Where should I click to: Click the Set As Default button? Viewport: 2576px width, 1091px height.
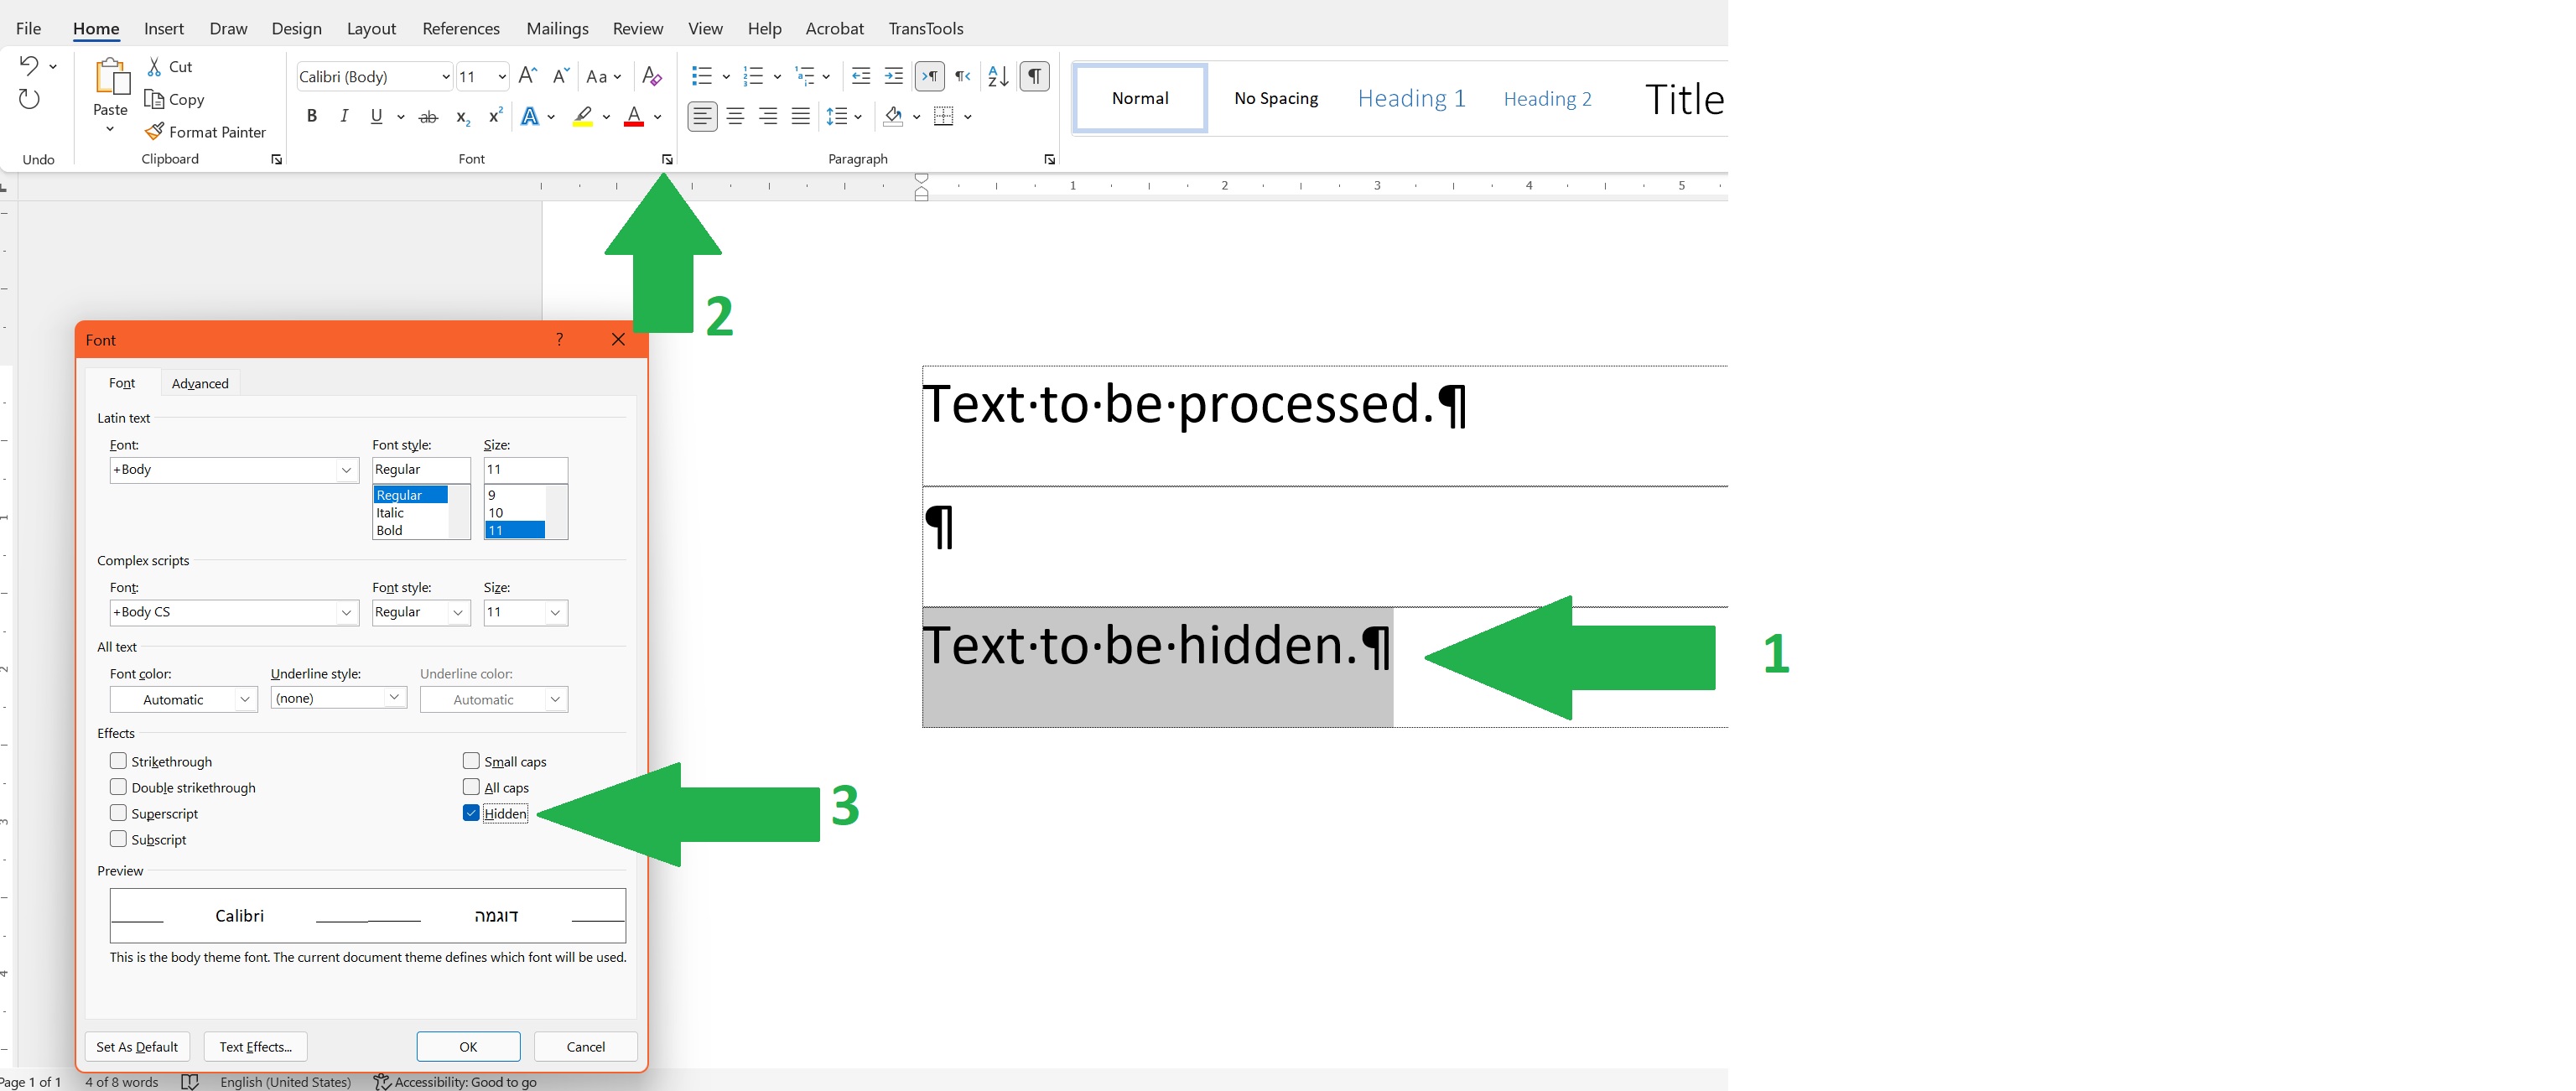click(x=137, y=1045)
